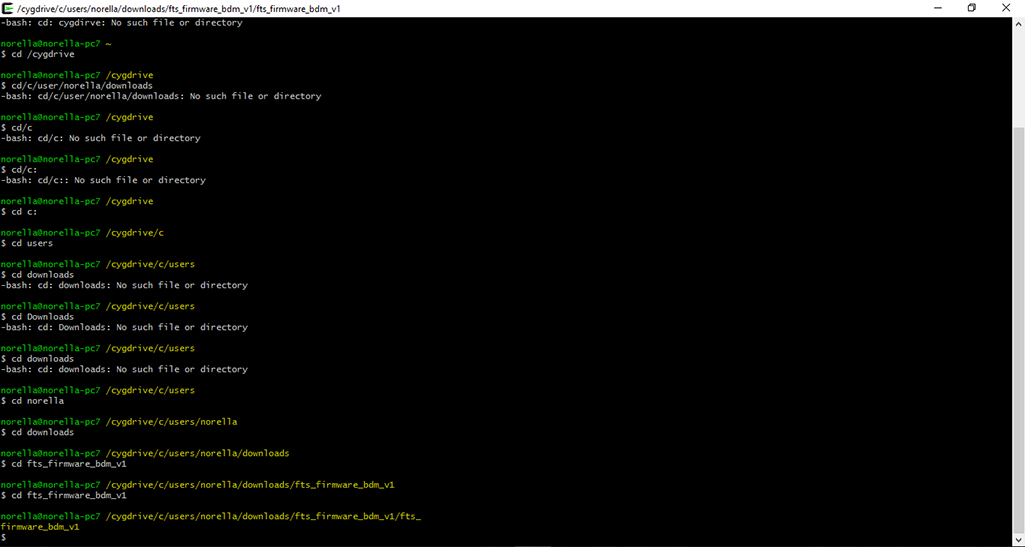Click the scrollbar up arrow
Viewport: 1025px width, 547px height.
point(1018,24)
